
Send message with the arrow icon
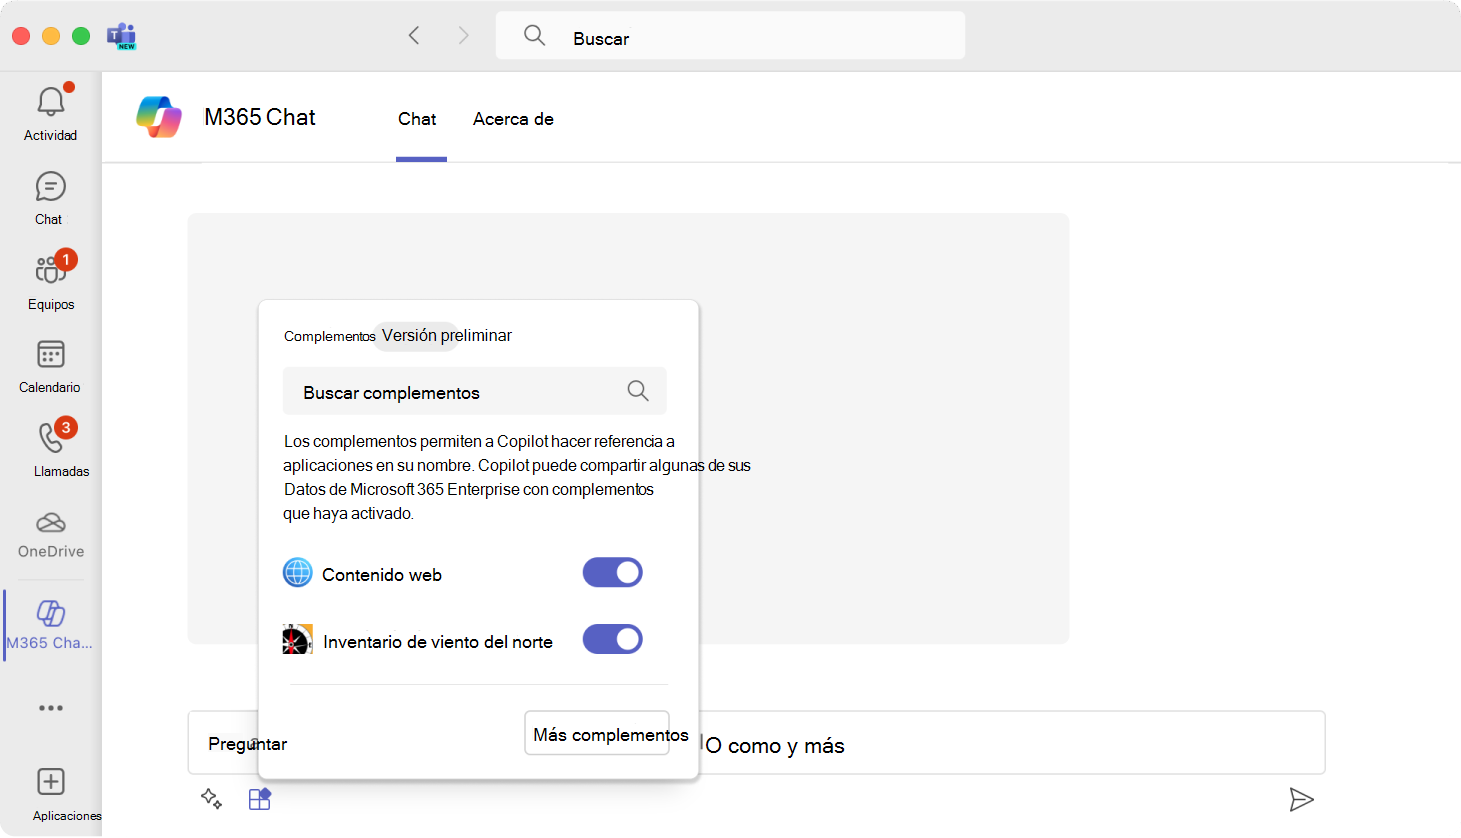(x=1301, y=799)
